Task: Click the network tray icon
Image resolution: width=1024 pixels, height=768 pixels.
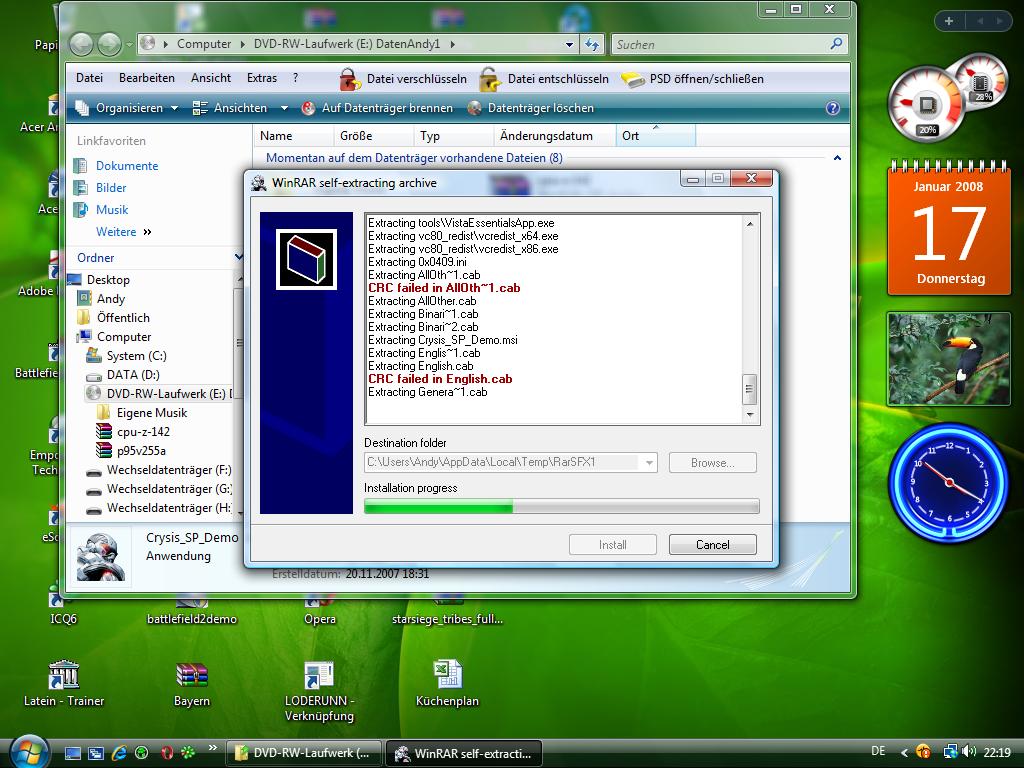Action: 950,752
